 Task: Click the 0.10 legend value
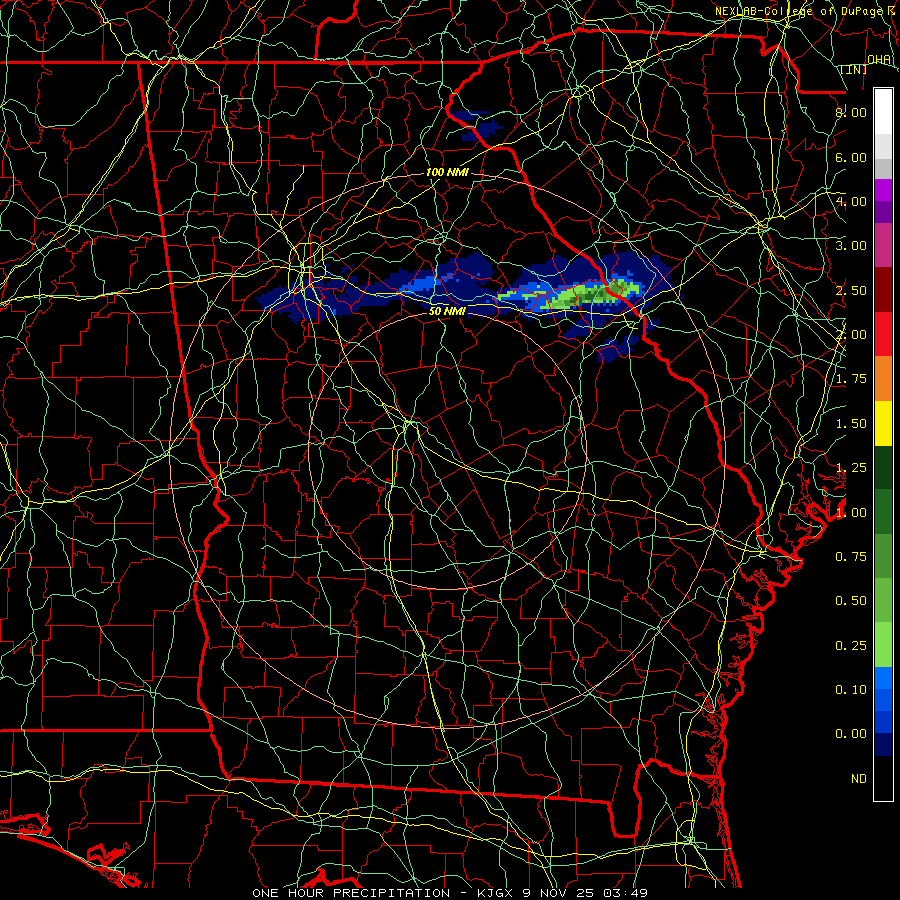click(x=850, y=690)
